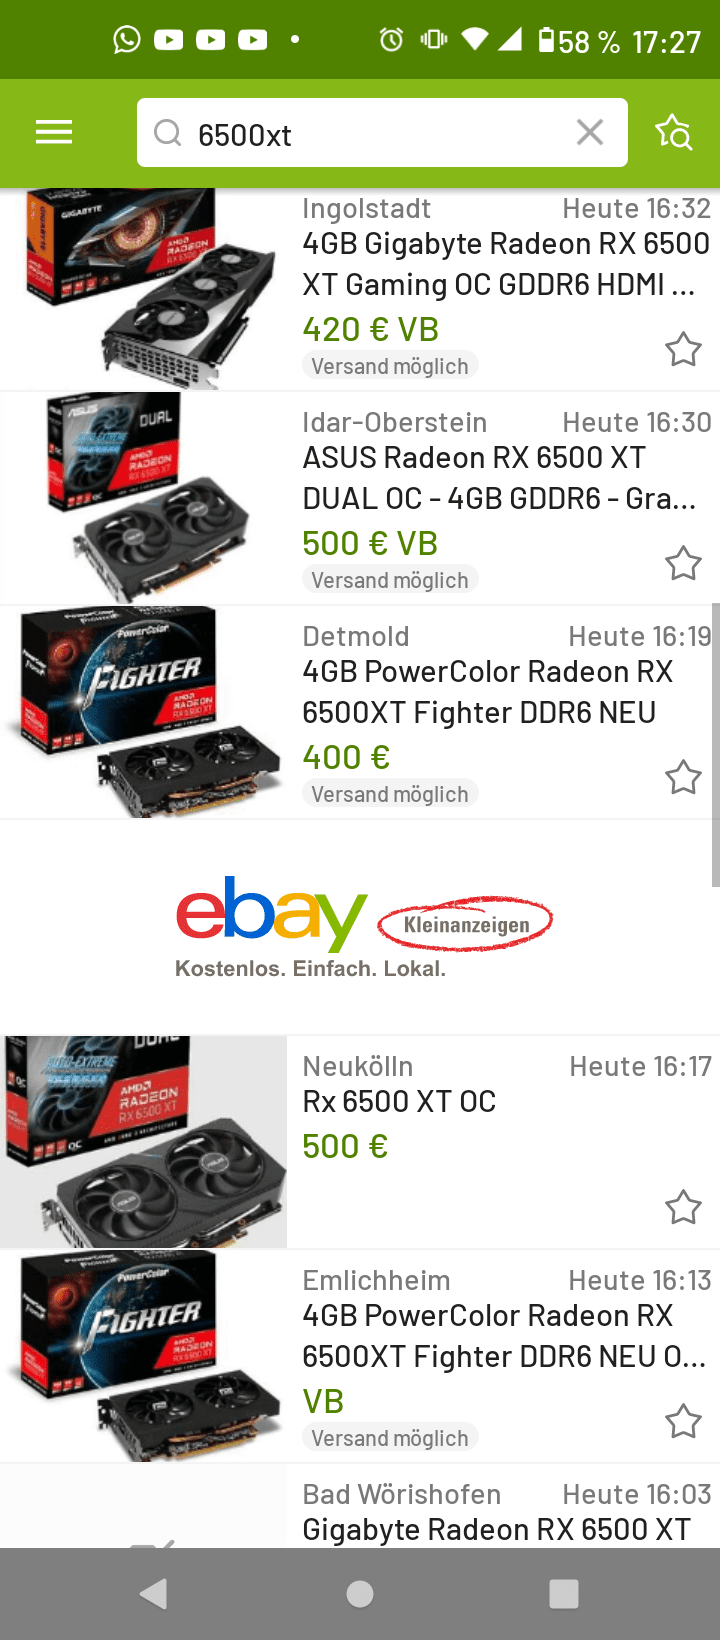Open the Neukölln ASUS card thumbnail
Screen dimensions: 720x1640
pos(144,1142)
